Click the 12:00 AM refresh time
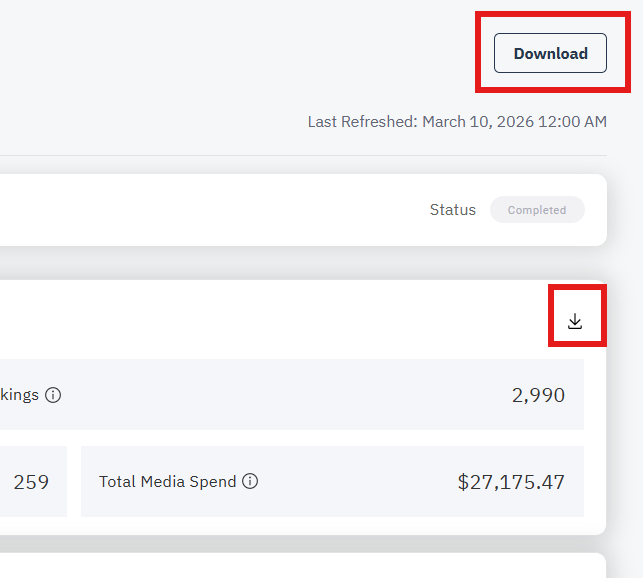This screenshot has width=643, height=578. [575, 122]
